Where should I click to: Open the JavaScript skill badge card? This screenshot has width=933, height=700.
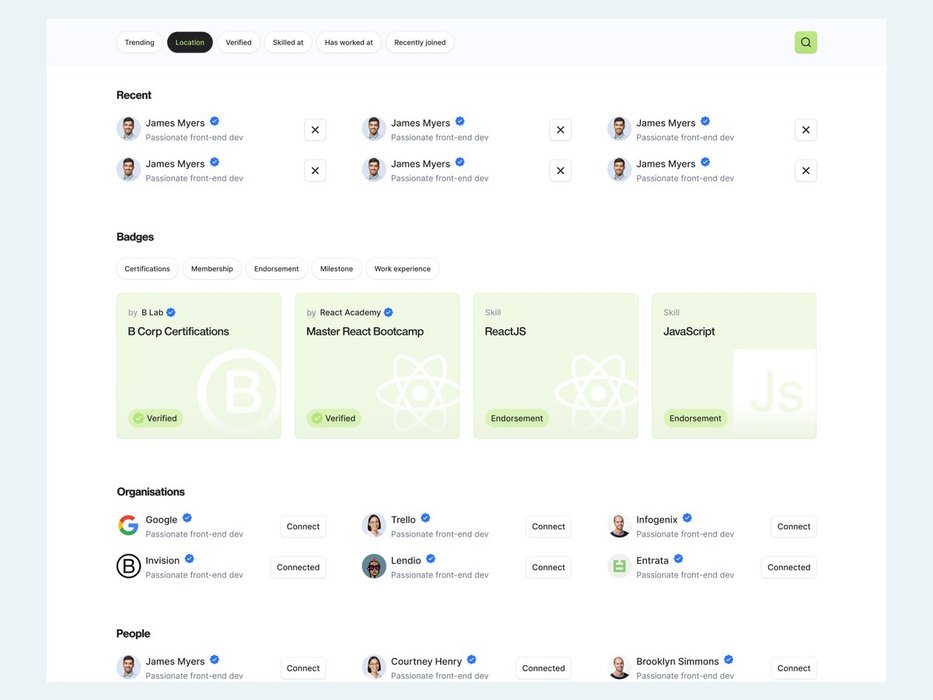point(733,365)
